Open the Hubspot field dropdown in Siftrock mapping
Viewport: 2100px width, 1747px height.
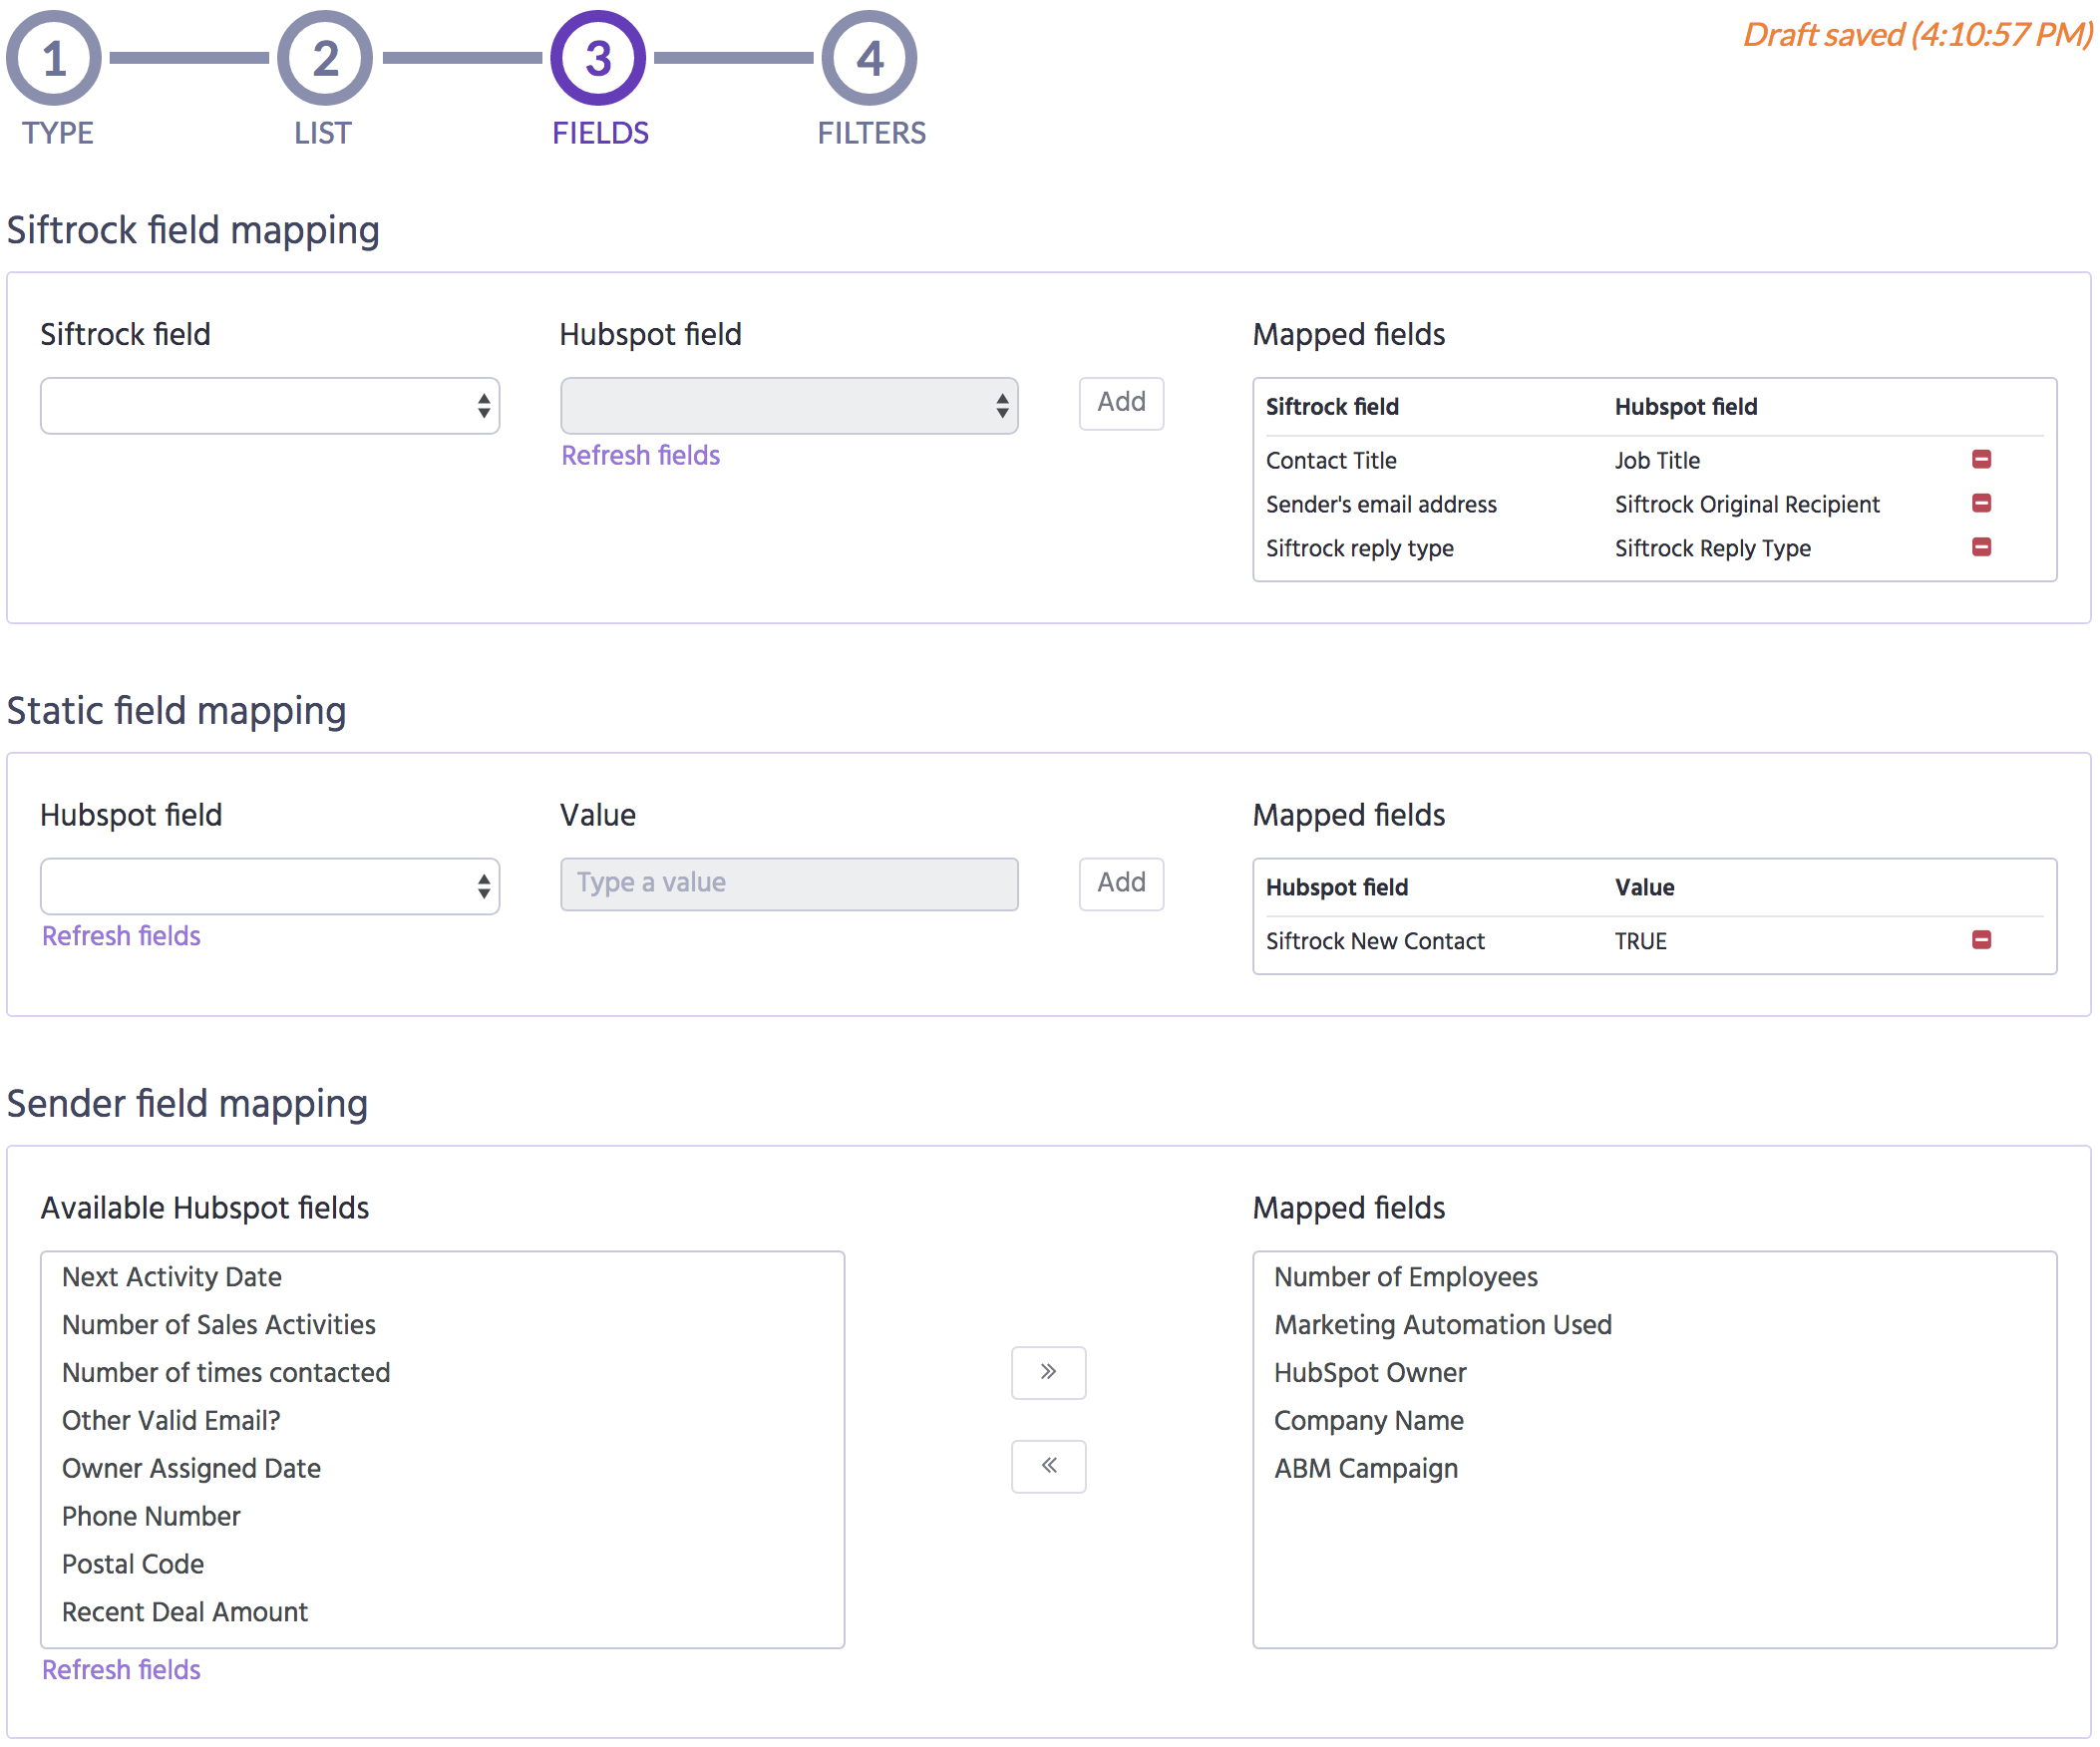click(789, 405)
